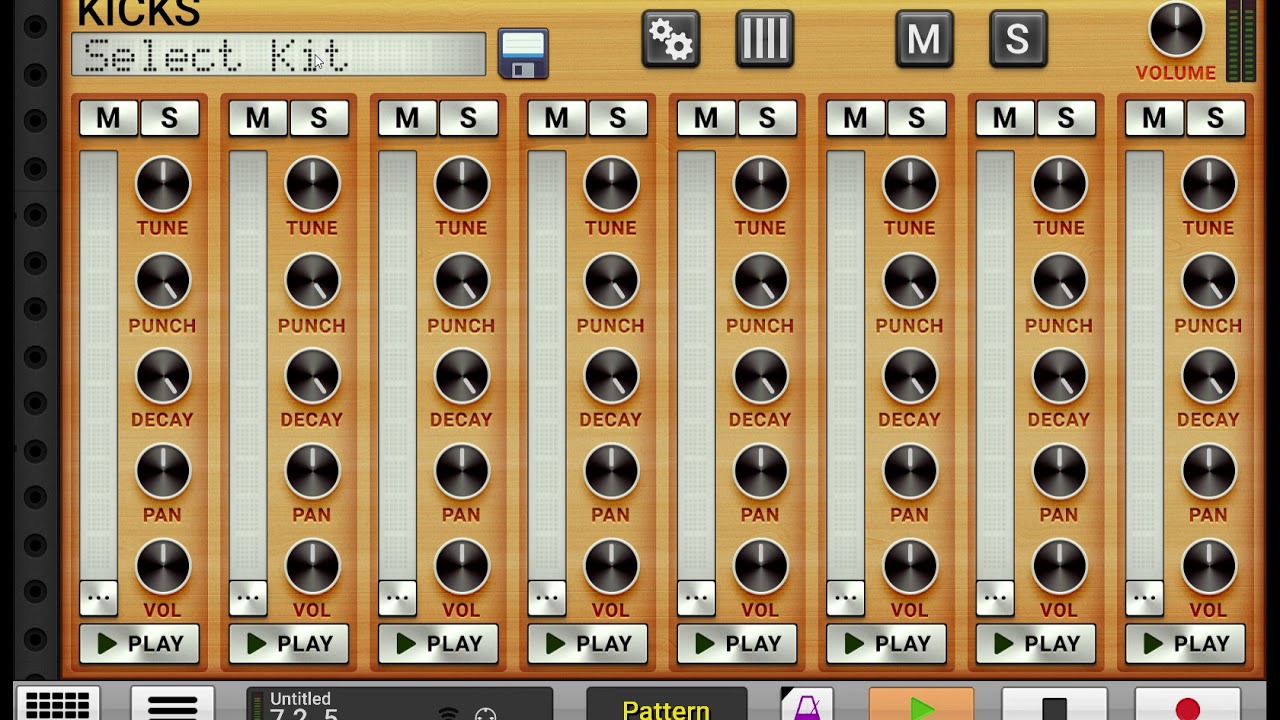Image resolution: width=1280 pixels, height=720 pixels.
Task: Click the Untitled project name display
Action: tap(300, 699)
